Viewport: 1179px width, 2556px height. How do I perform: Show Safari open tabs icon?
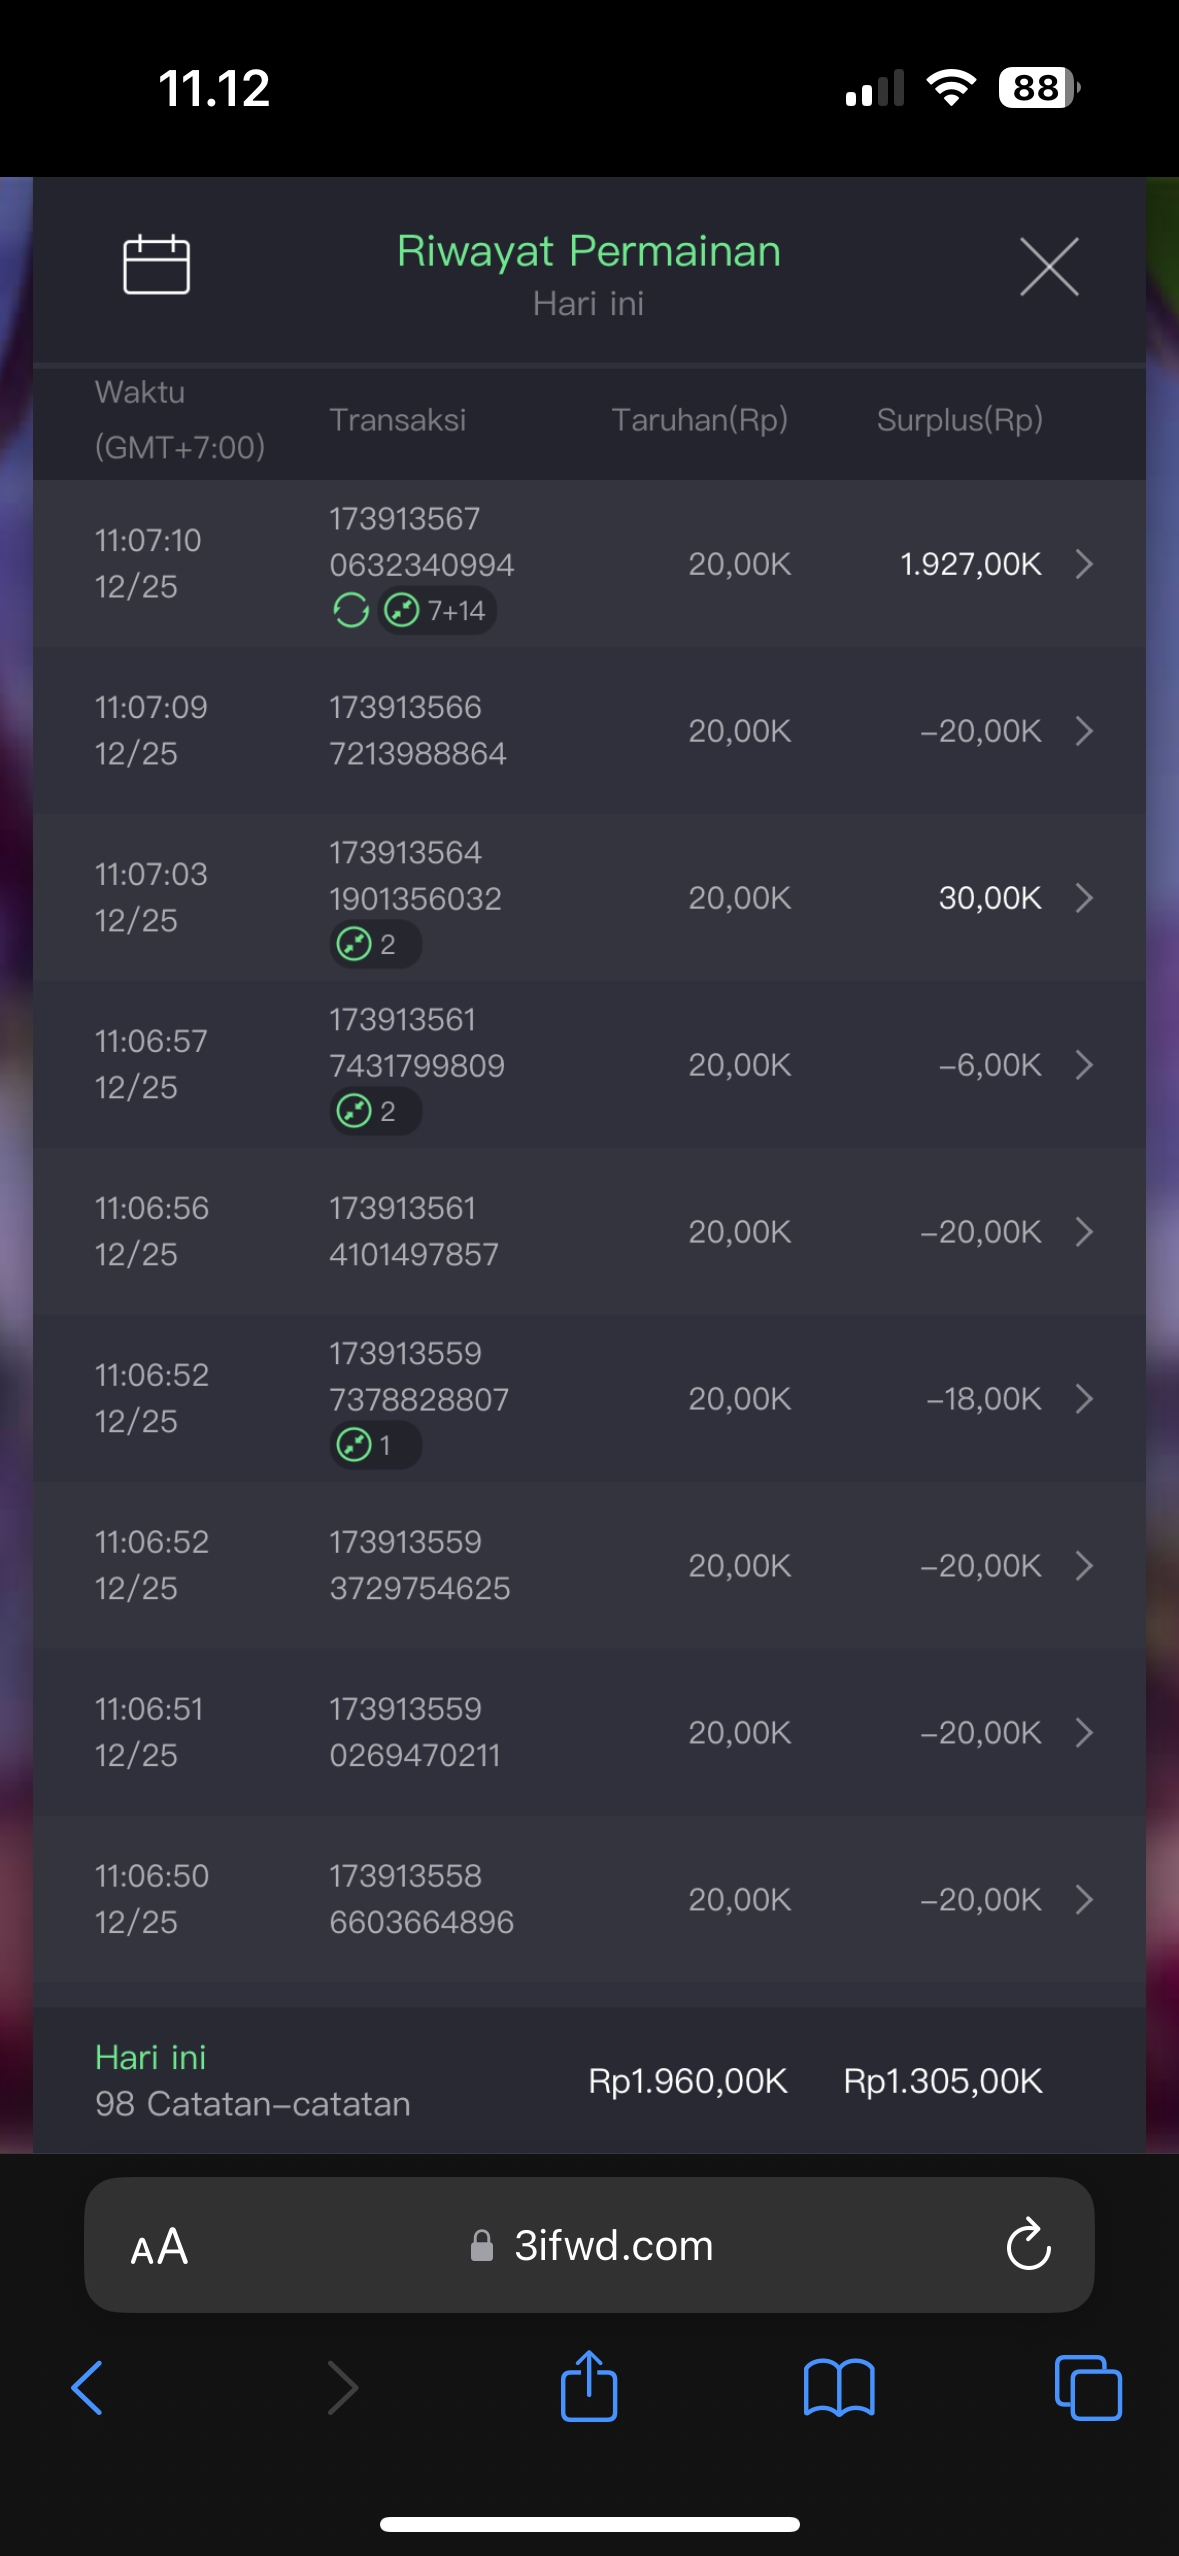(1088, 2387)
